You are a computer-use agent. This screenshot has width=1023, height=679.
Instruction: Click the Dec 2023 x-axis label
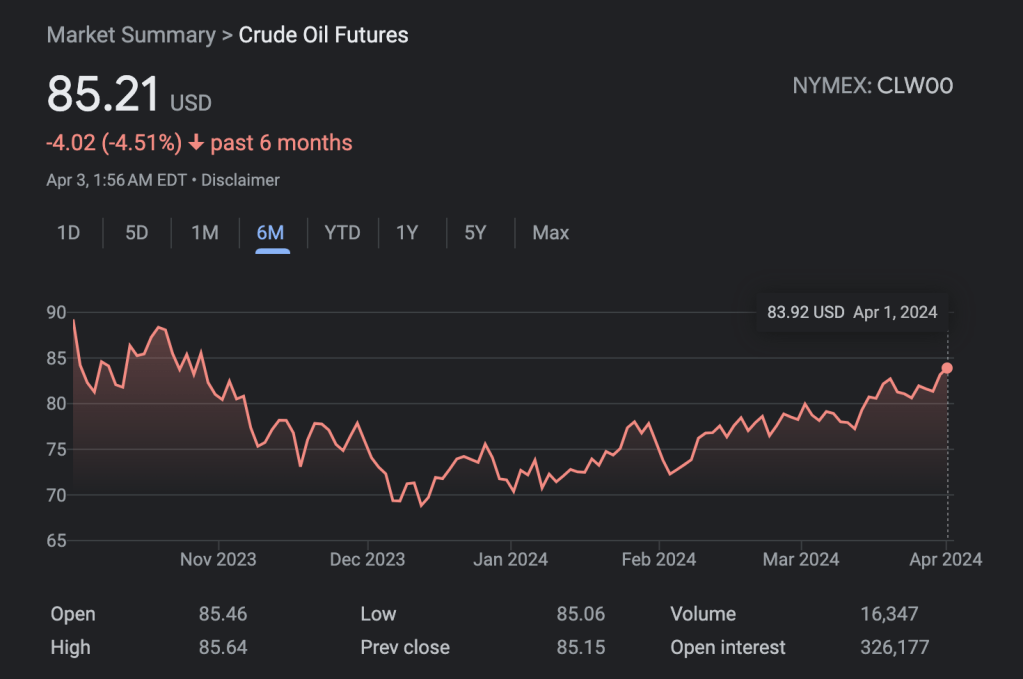(367, 559)
